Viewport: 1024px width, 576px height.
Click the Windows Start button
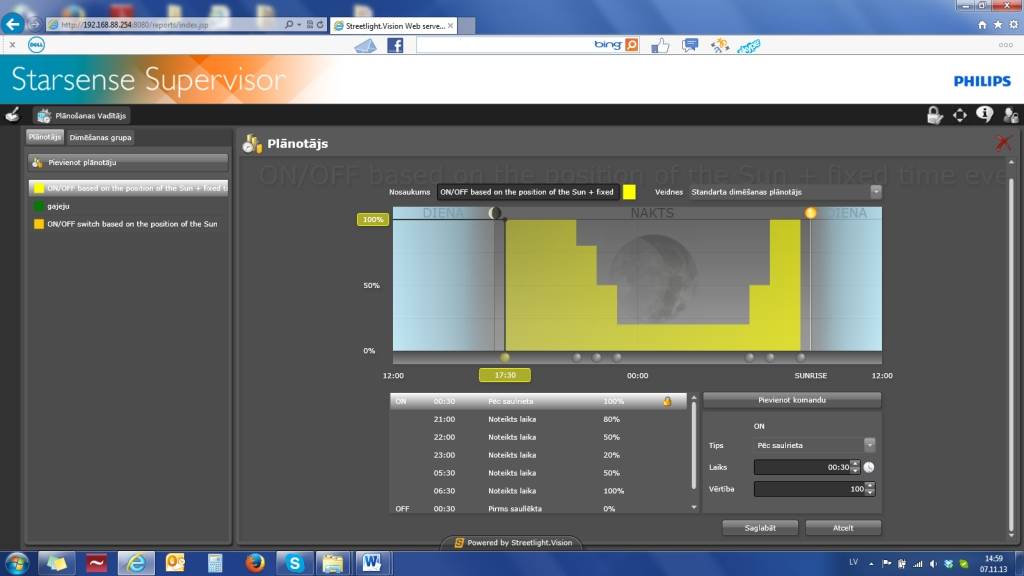pyautogui.click(x=16, y=563)
